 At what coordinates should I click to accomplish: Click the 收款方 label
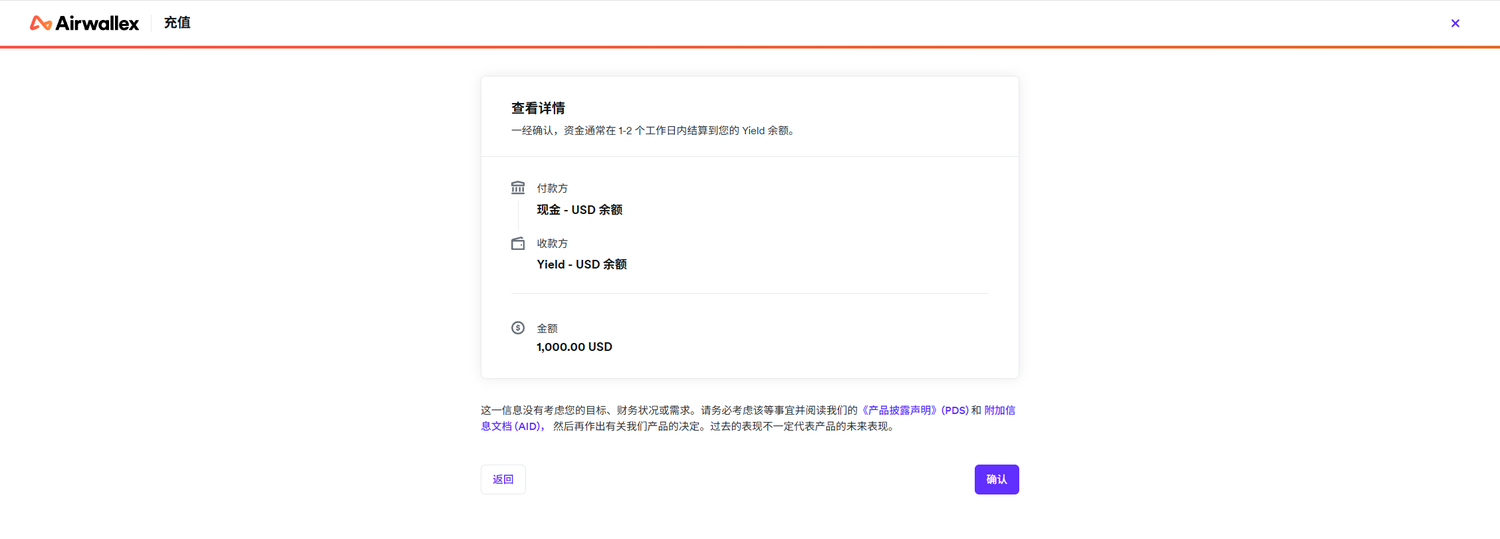(552, 243)
